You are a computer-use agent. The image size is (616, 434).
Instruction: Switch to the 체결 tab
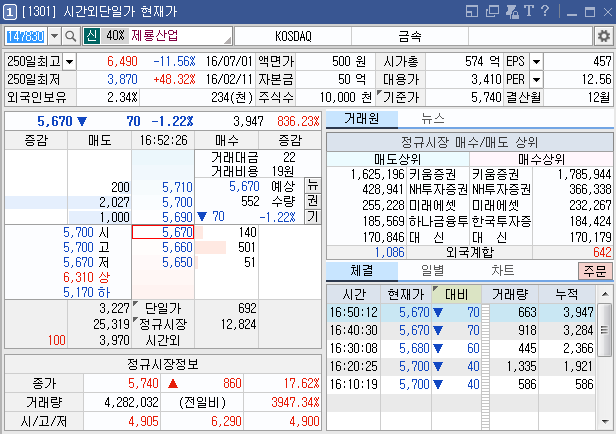click(x=362, y=271)
